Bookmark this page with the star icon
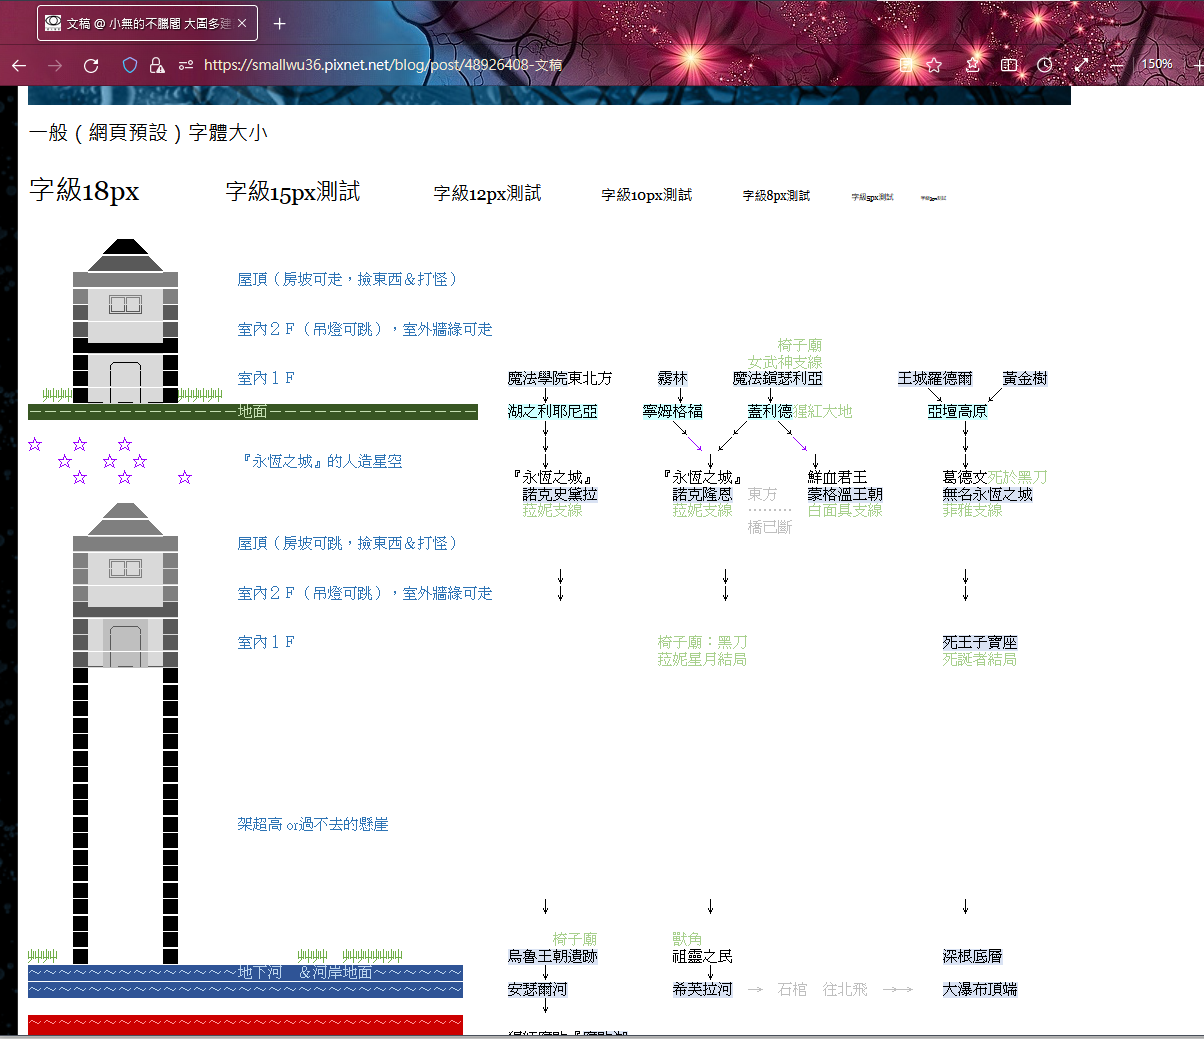This screenshot has width=1204, height=1039. 933,64
